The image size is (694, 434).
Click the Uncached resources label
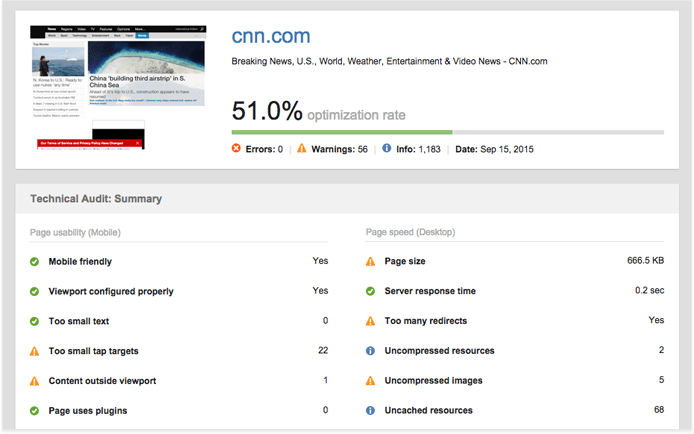(428, 410)
